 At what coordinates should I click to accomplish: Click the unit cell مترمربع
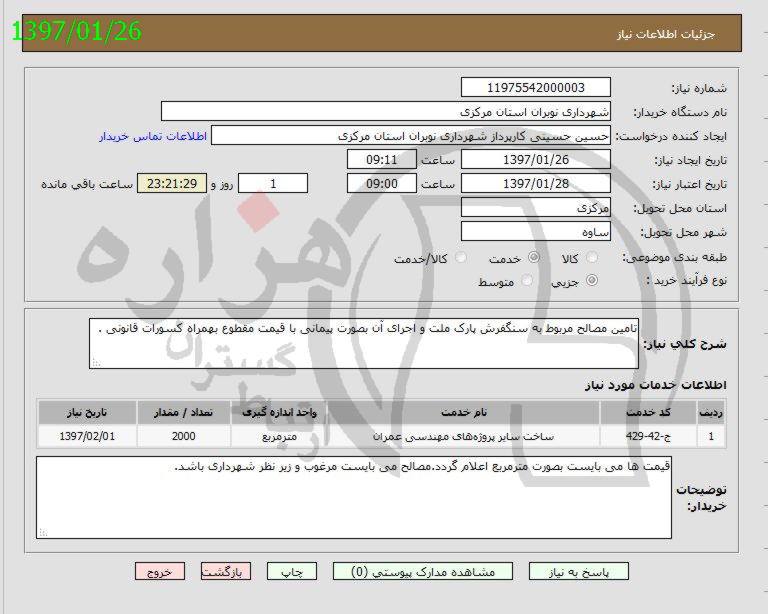coord(279,436)
